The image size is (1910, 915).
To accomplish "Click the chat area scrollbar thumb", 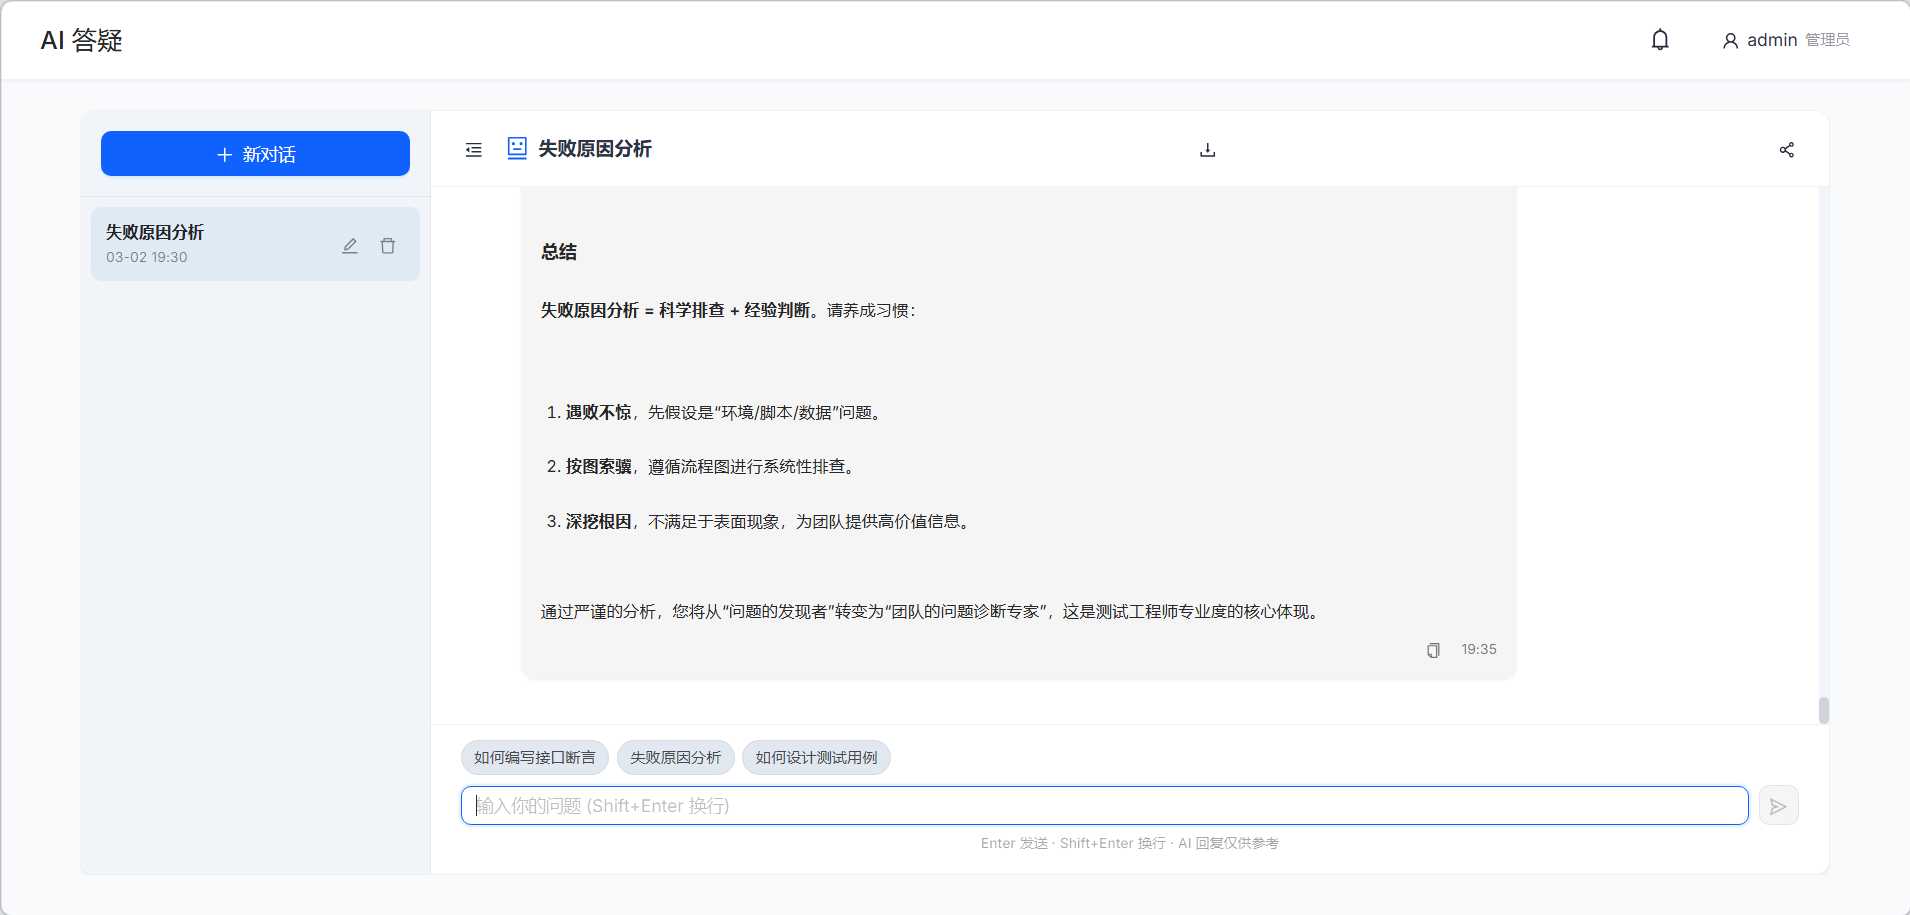I will coord(1823,710).
